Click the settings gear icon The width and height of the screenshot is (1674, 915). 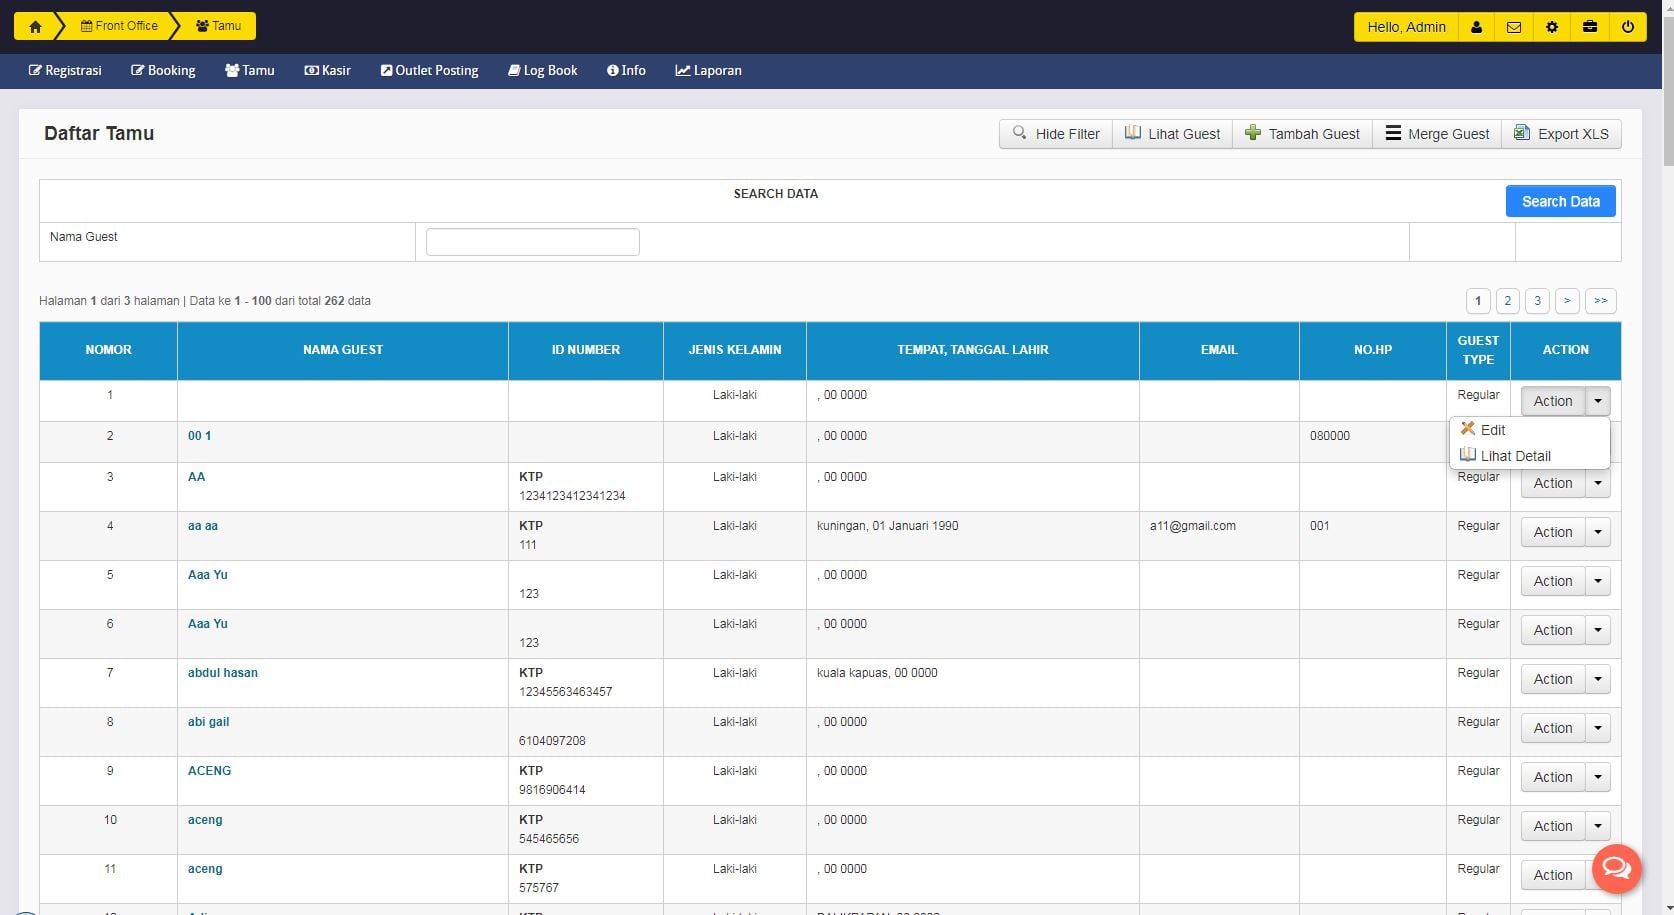coord(1552,27)
